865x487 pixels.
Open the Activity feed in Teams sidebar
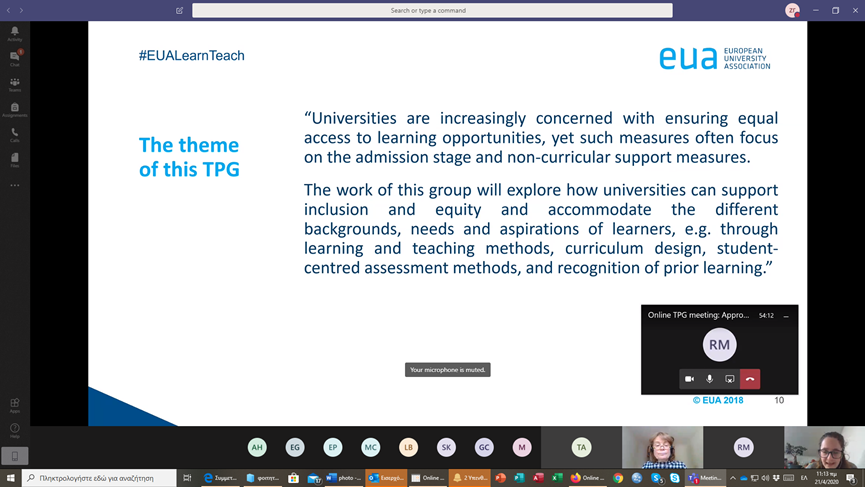pyautogui.click(x=14, y=34)
